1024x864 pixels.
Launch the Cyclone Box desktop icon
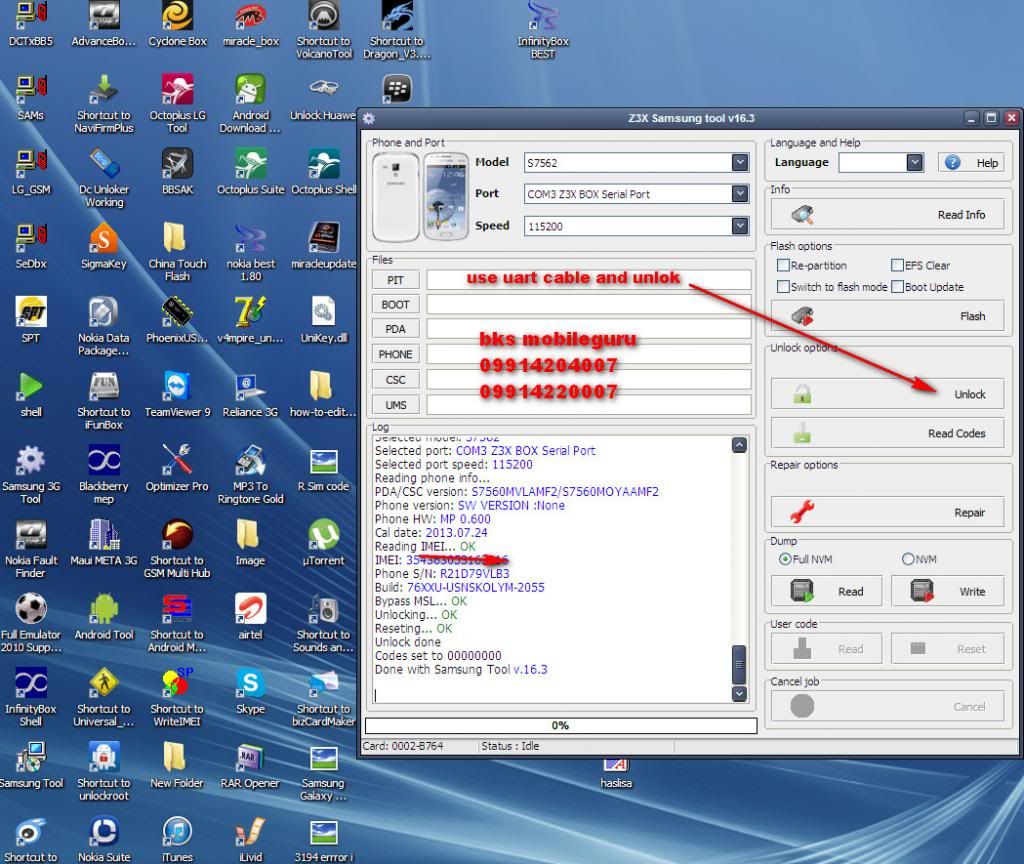(177, 25)
